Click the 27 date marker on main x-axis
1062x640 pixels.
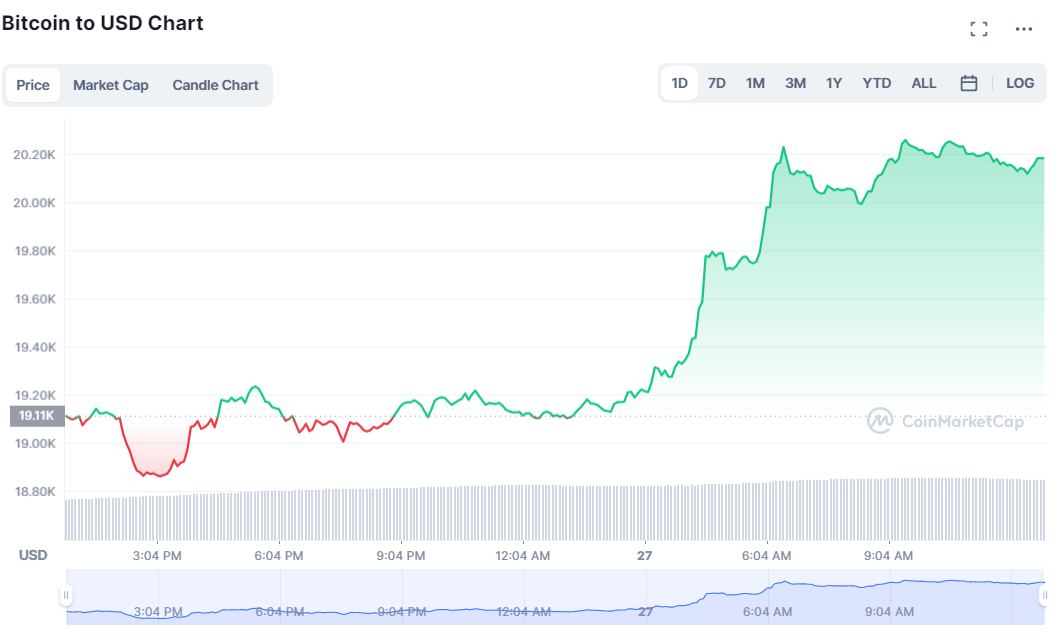[645, 556]
